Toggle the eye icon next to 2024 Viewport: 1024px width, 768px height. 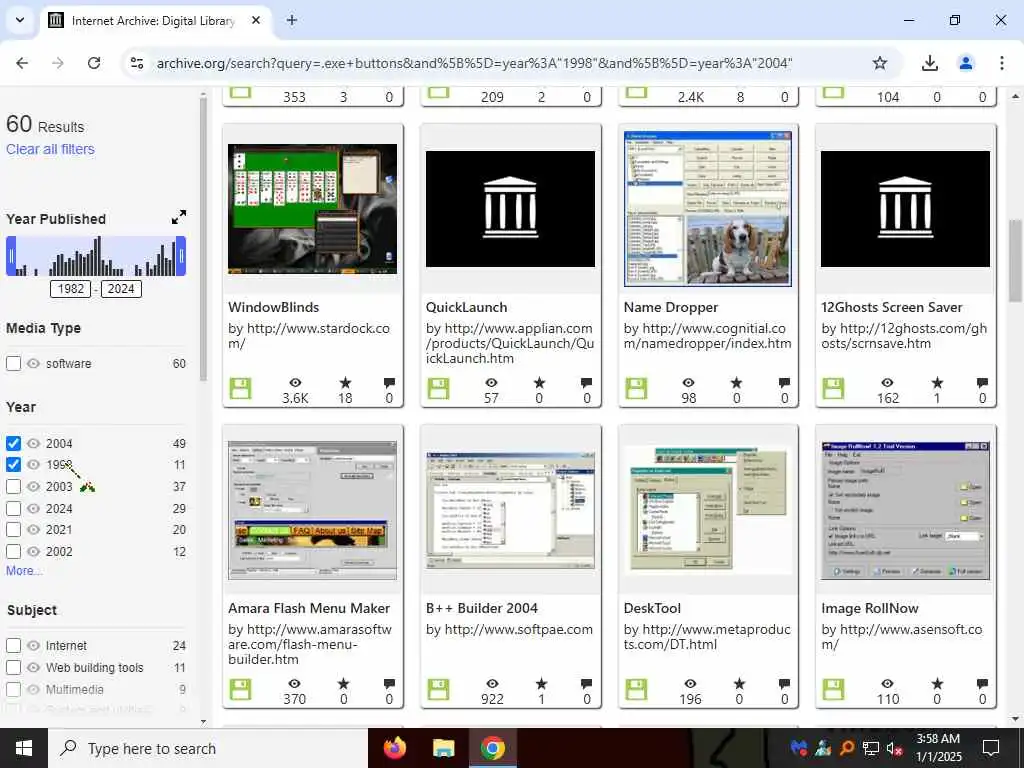point(33,508)
